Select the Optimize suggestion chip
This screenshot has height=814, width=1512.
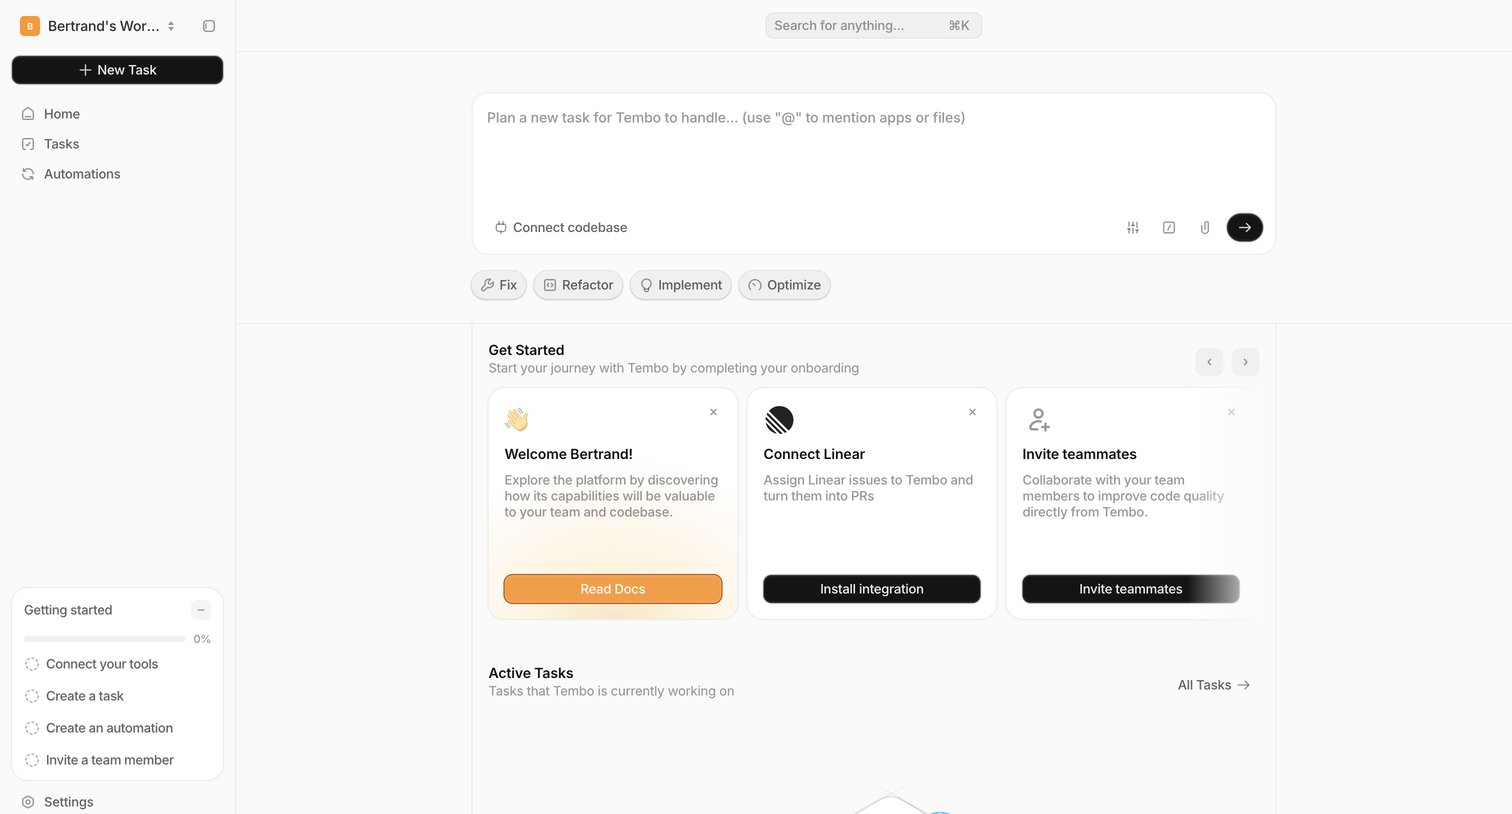[x=784, y=285]
